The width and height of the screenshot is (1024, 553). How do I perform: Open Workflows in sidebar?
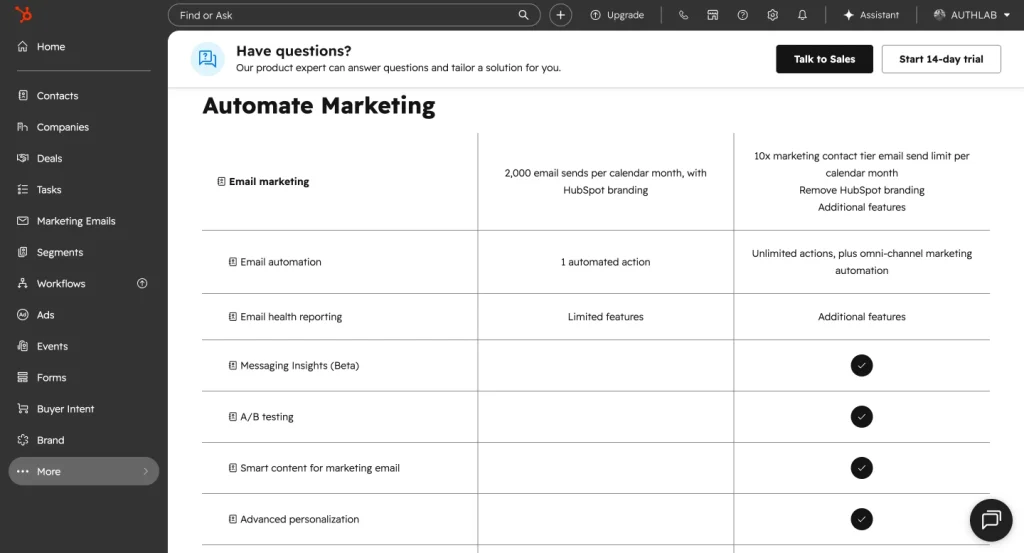click(84, 284)
